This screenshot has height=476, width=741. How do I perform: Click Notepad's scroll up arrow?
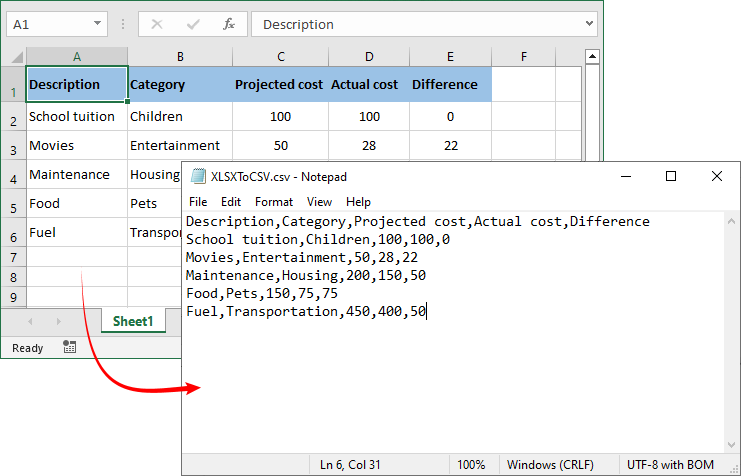pyautogui.click(x=731, y=221)
